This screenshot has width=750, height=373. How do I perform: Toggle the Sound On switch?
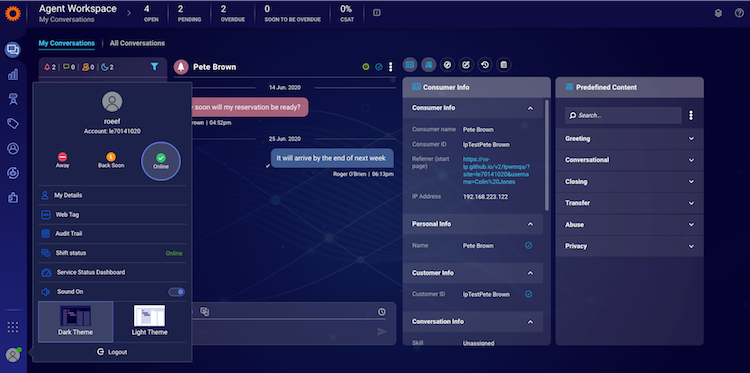pos(176,292)
